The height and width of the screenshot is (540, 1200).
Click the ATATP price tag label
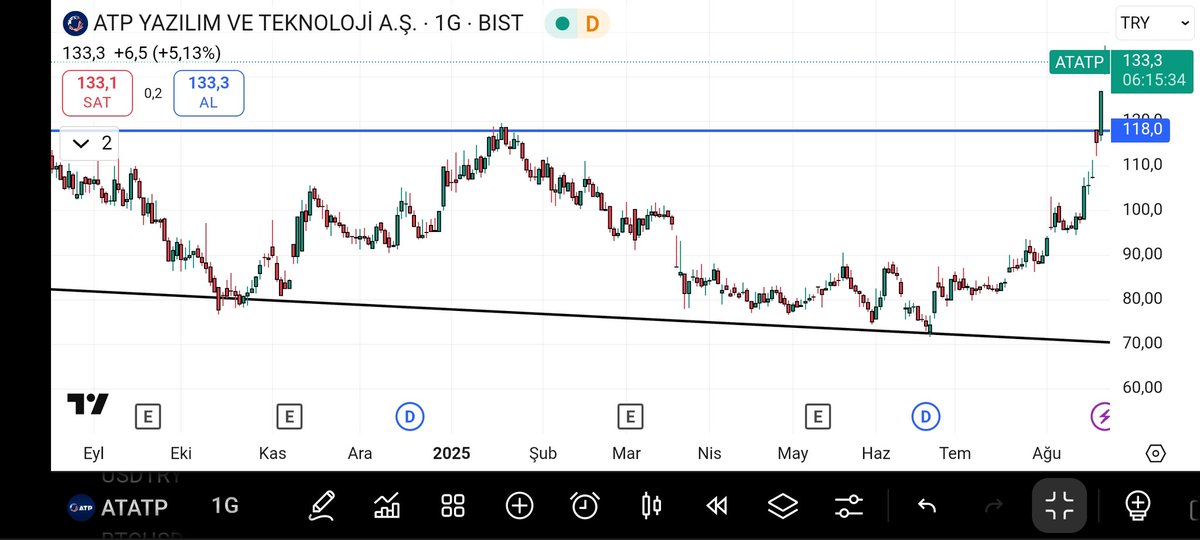1078,62
